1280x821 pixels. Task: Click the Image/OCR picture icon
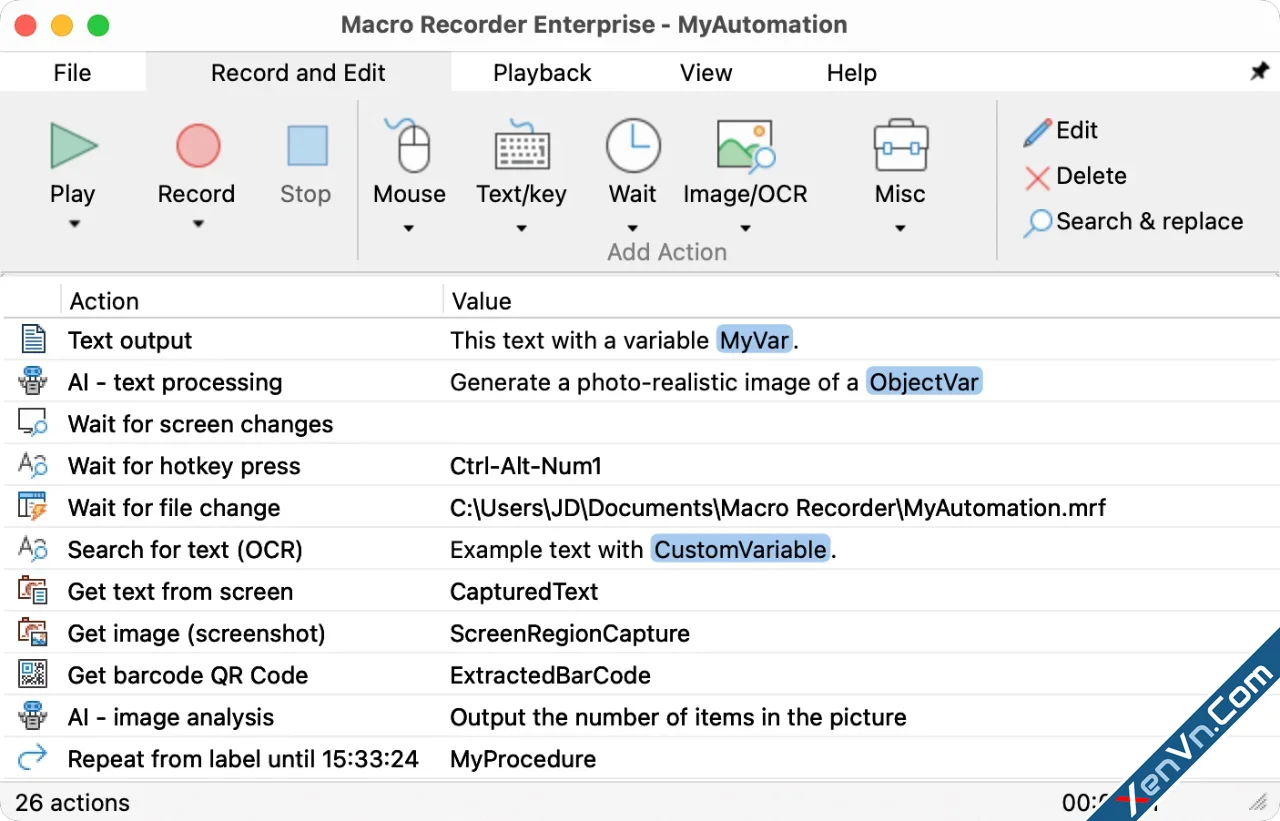tap(745, 146)
